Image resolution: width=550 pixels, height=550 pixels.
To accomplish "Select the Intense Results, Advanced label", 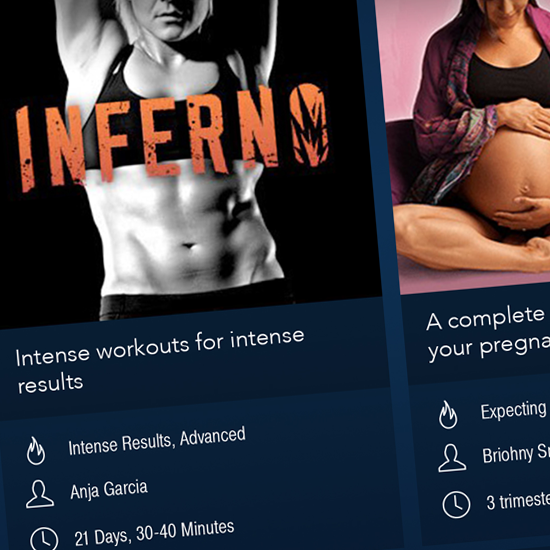I will click(157, 441).
